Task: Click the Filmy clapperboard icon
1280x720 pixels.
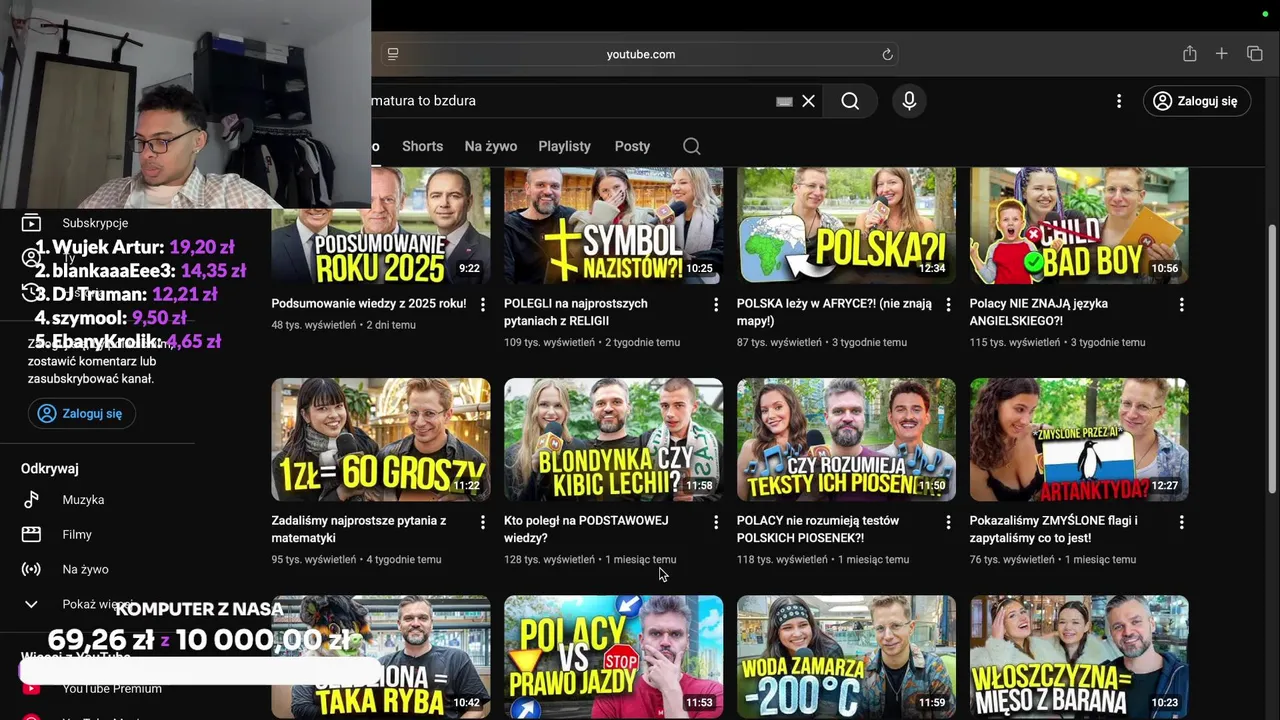Action: [32, 535]
